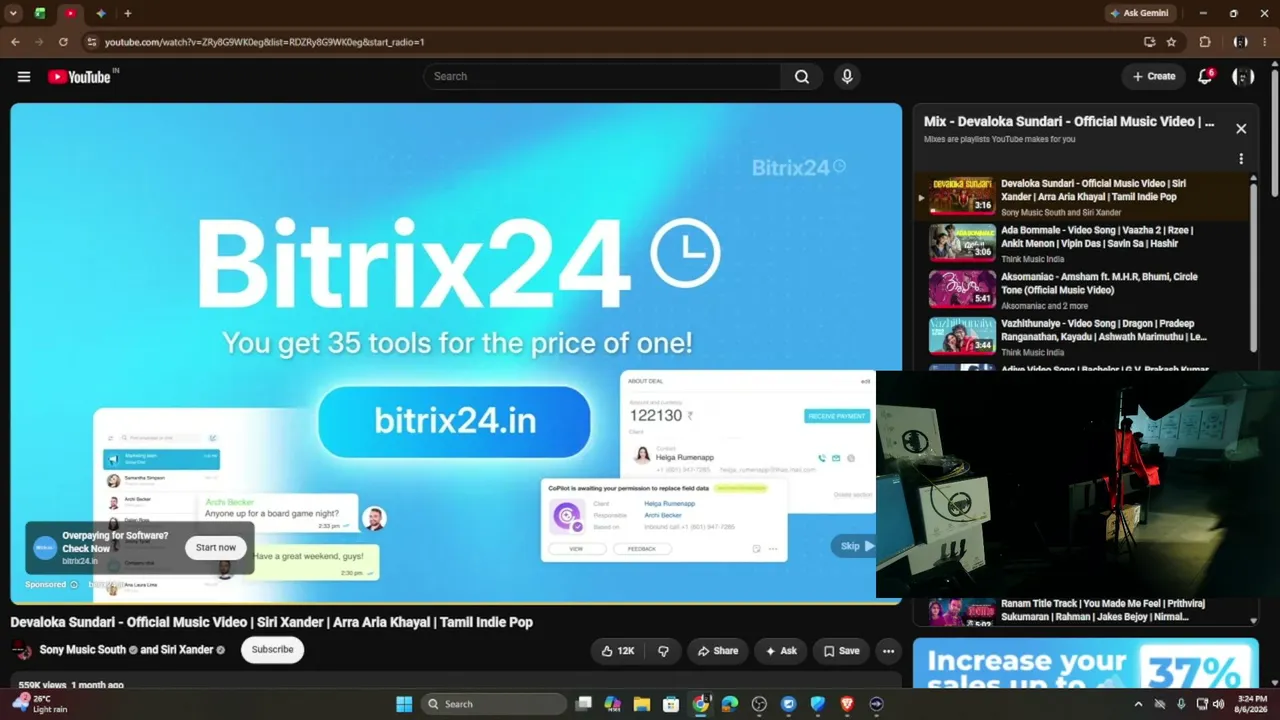Open File Explorer from the taskbar
The height and width of the screenshot is (720, 1280).
click(x=641, y=704)
